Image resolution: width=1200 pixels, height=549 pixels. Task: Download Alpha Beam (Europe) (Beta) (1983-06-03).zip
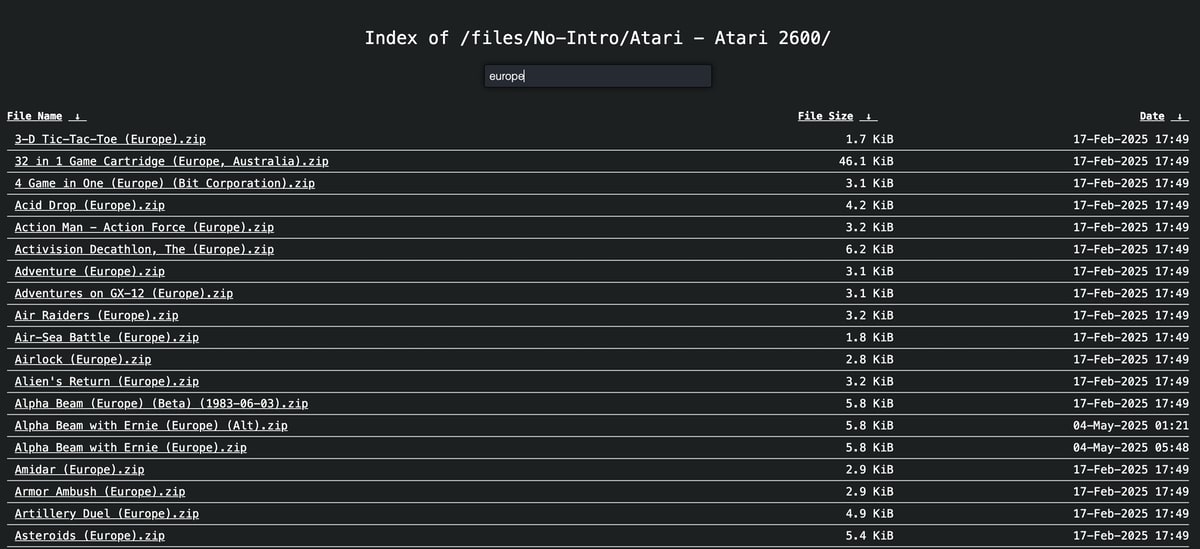pos(161,404)
